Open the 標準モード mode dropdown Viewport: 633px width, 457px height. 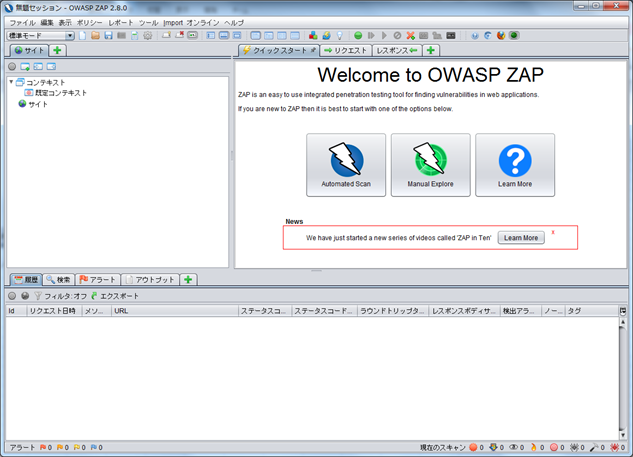(x=40, y=36)
